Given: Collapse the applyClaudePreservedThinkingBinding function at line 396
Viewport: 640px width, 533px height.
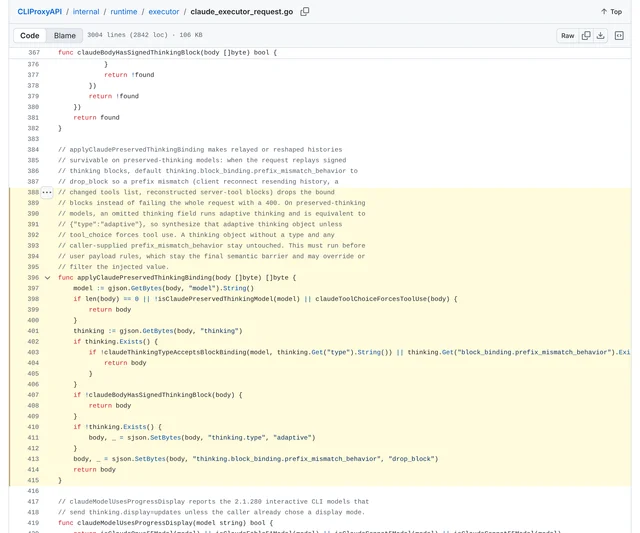Looking at the screenshot, I should 47,278.
